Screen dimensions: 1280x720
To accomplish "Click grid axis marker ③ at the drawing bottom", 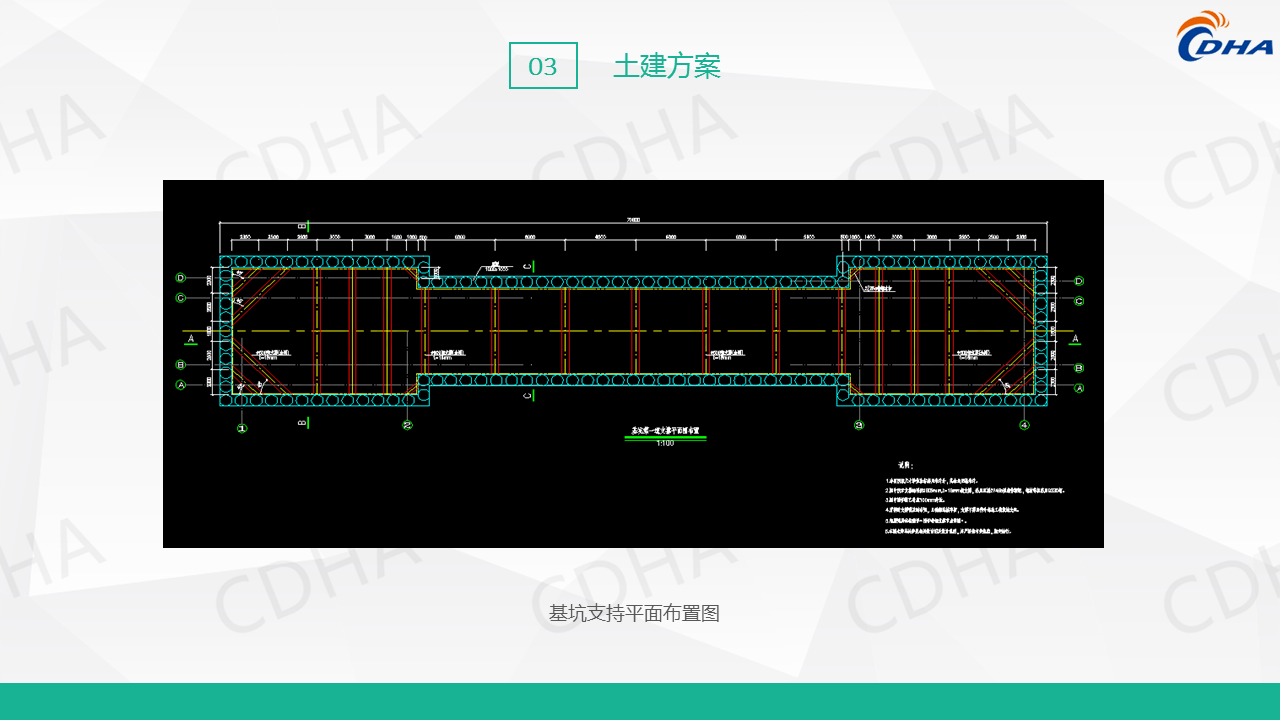I will [x=859, y=426].
